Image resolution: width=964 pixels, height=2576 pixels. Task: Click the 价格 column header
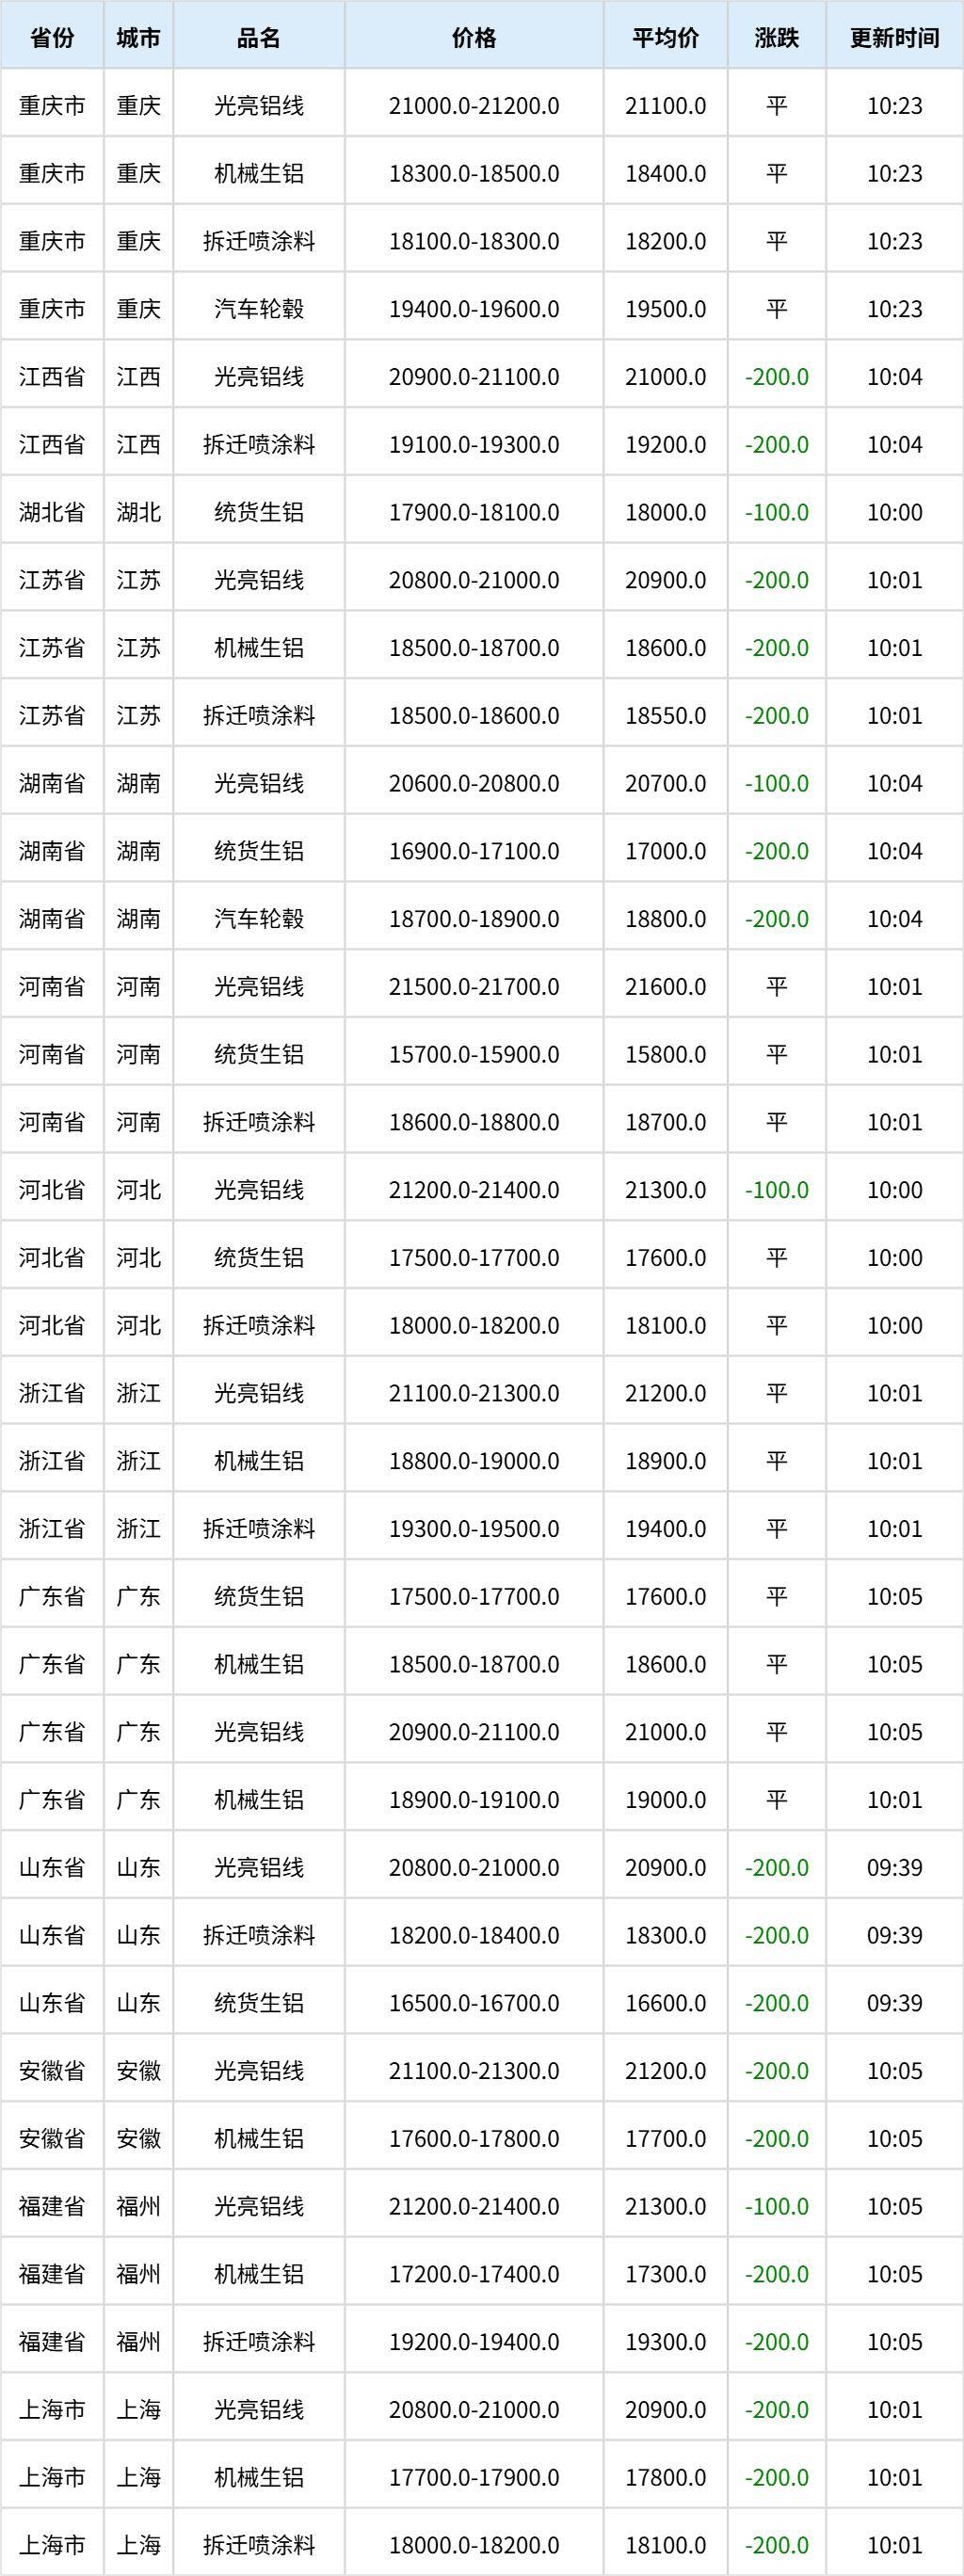click(x=474, y=38)
